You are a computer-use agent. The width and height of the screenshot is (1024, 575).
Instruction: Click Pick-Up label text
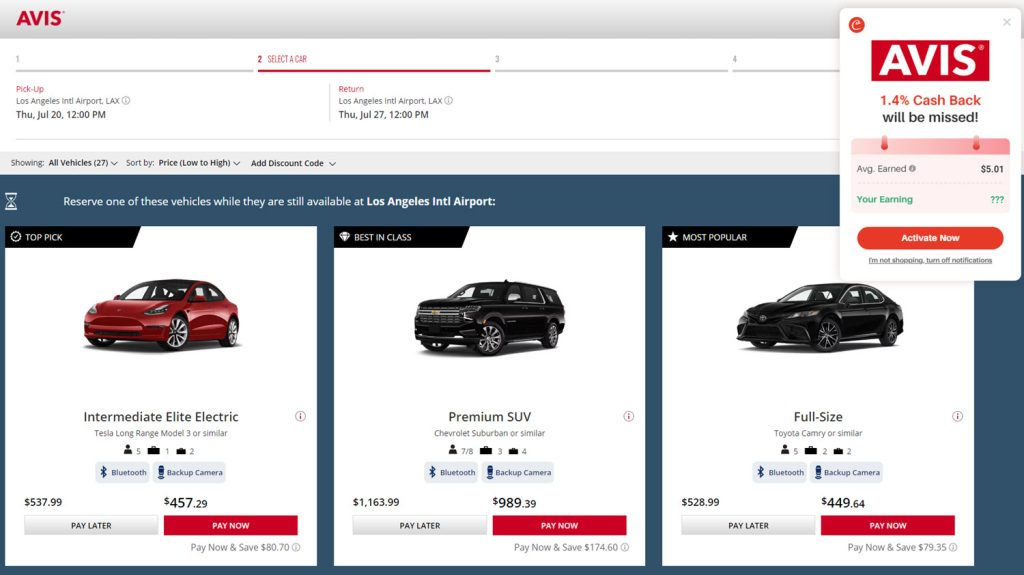pyautogui.click(x=30, y=89)
